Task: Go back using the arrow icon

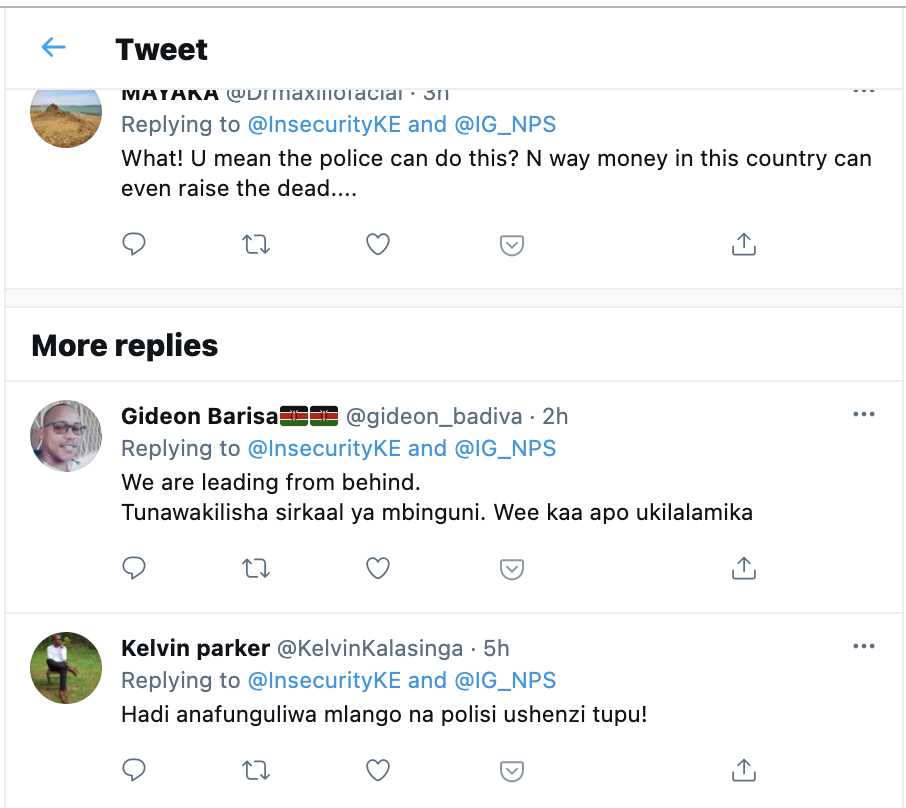Action: click(x=53, y=47)
